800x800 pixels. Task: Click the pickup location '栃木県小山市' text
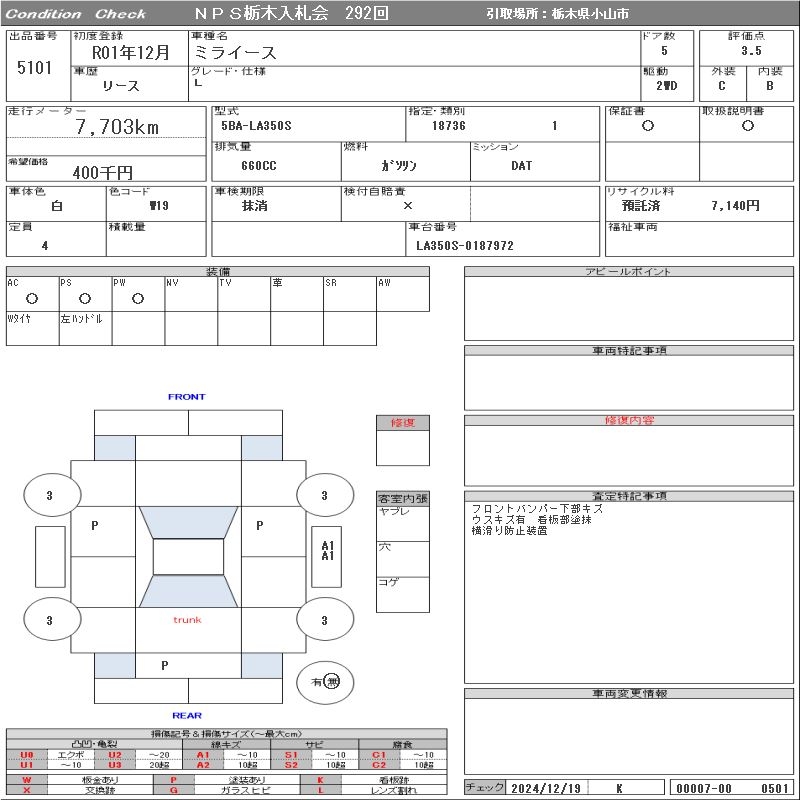click(x=590, y=14)
